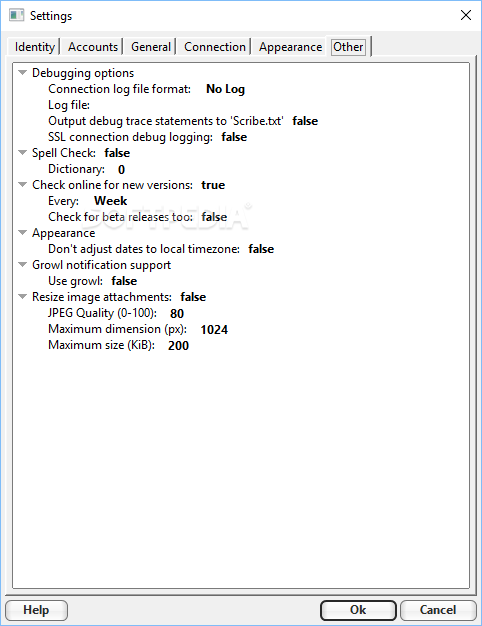Toggle Check for beta releases too value
The image size is (482, 626).
tap(214, 217)
